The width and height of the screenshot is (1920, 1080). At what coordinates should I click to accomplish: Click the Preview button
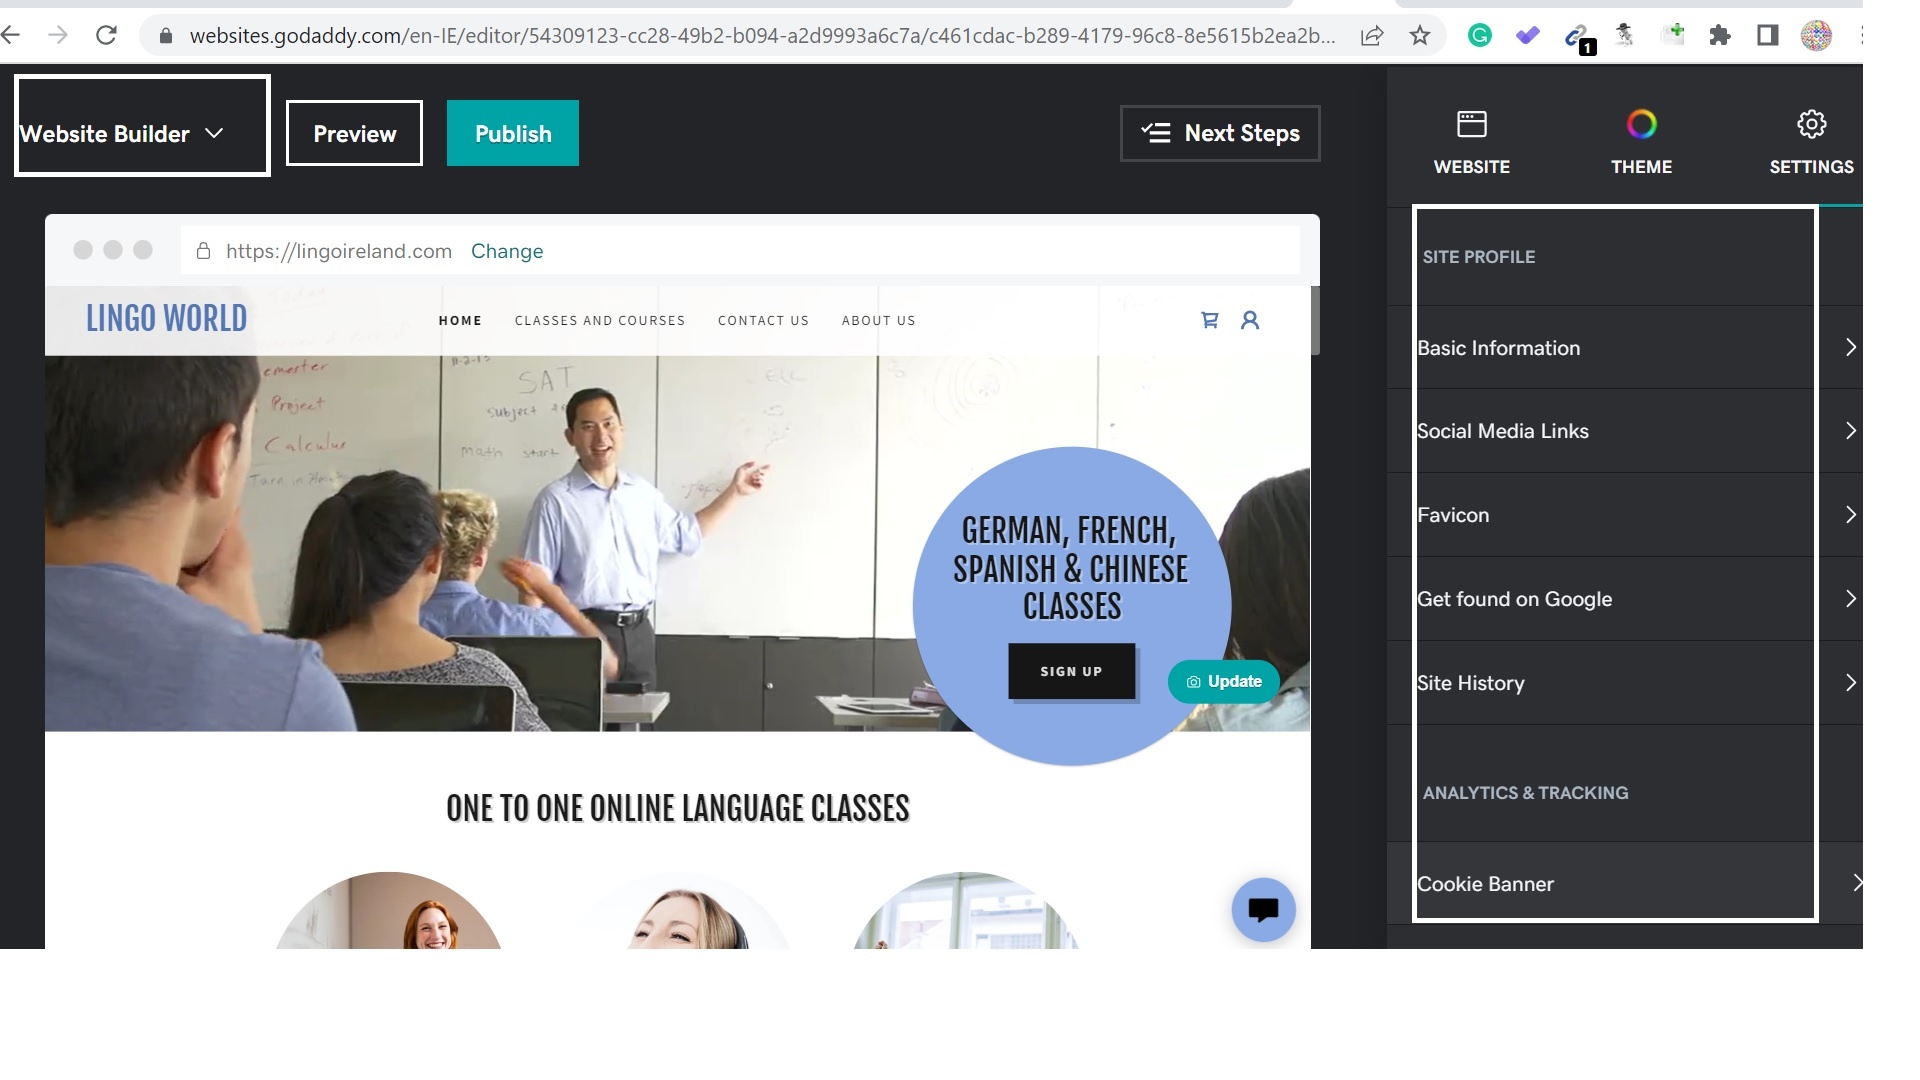pyautogui.click(x=355, y=133)
